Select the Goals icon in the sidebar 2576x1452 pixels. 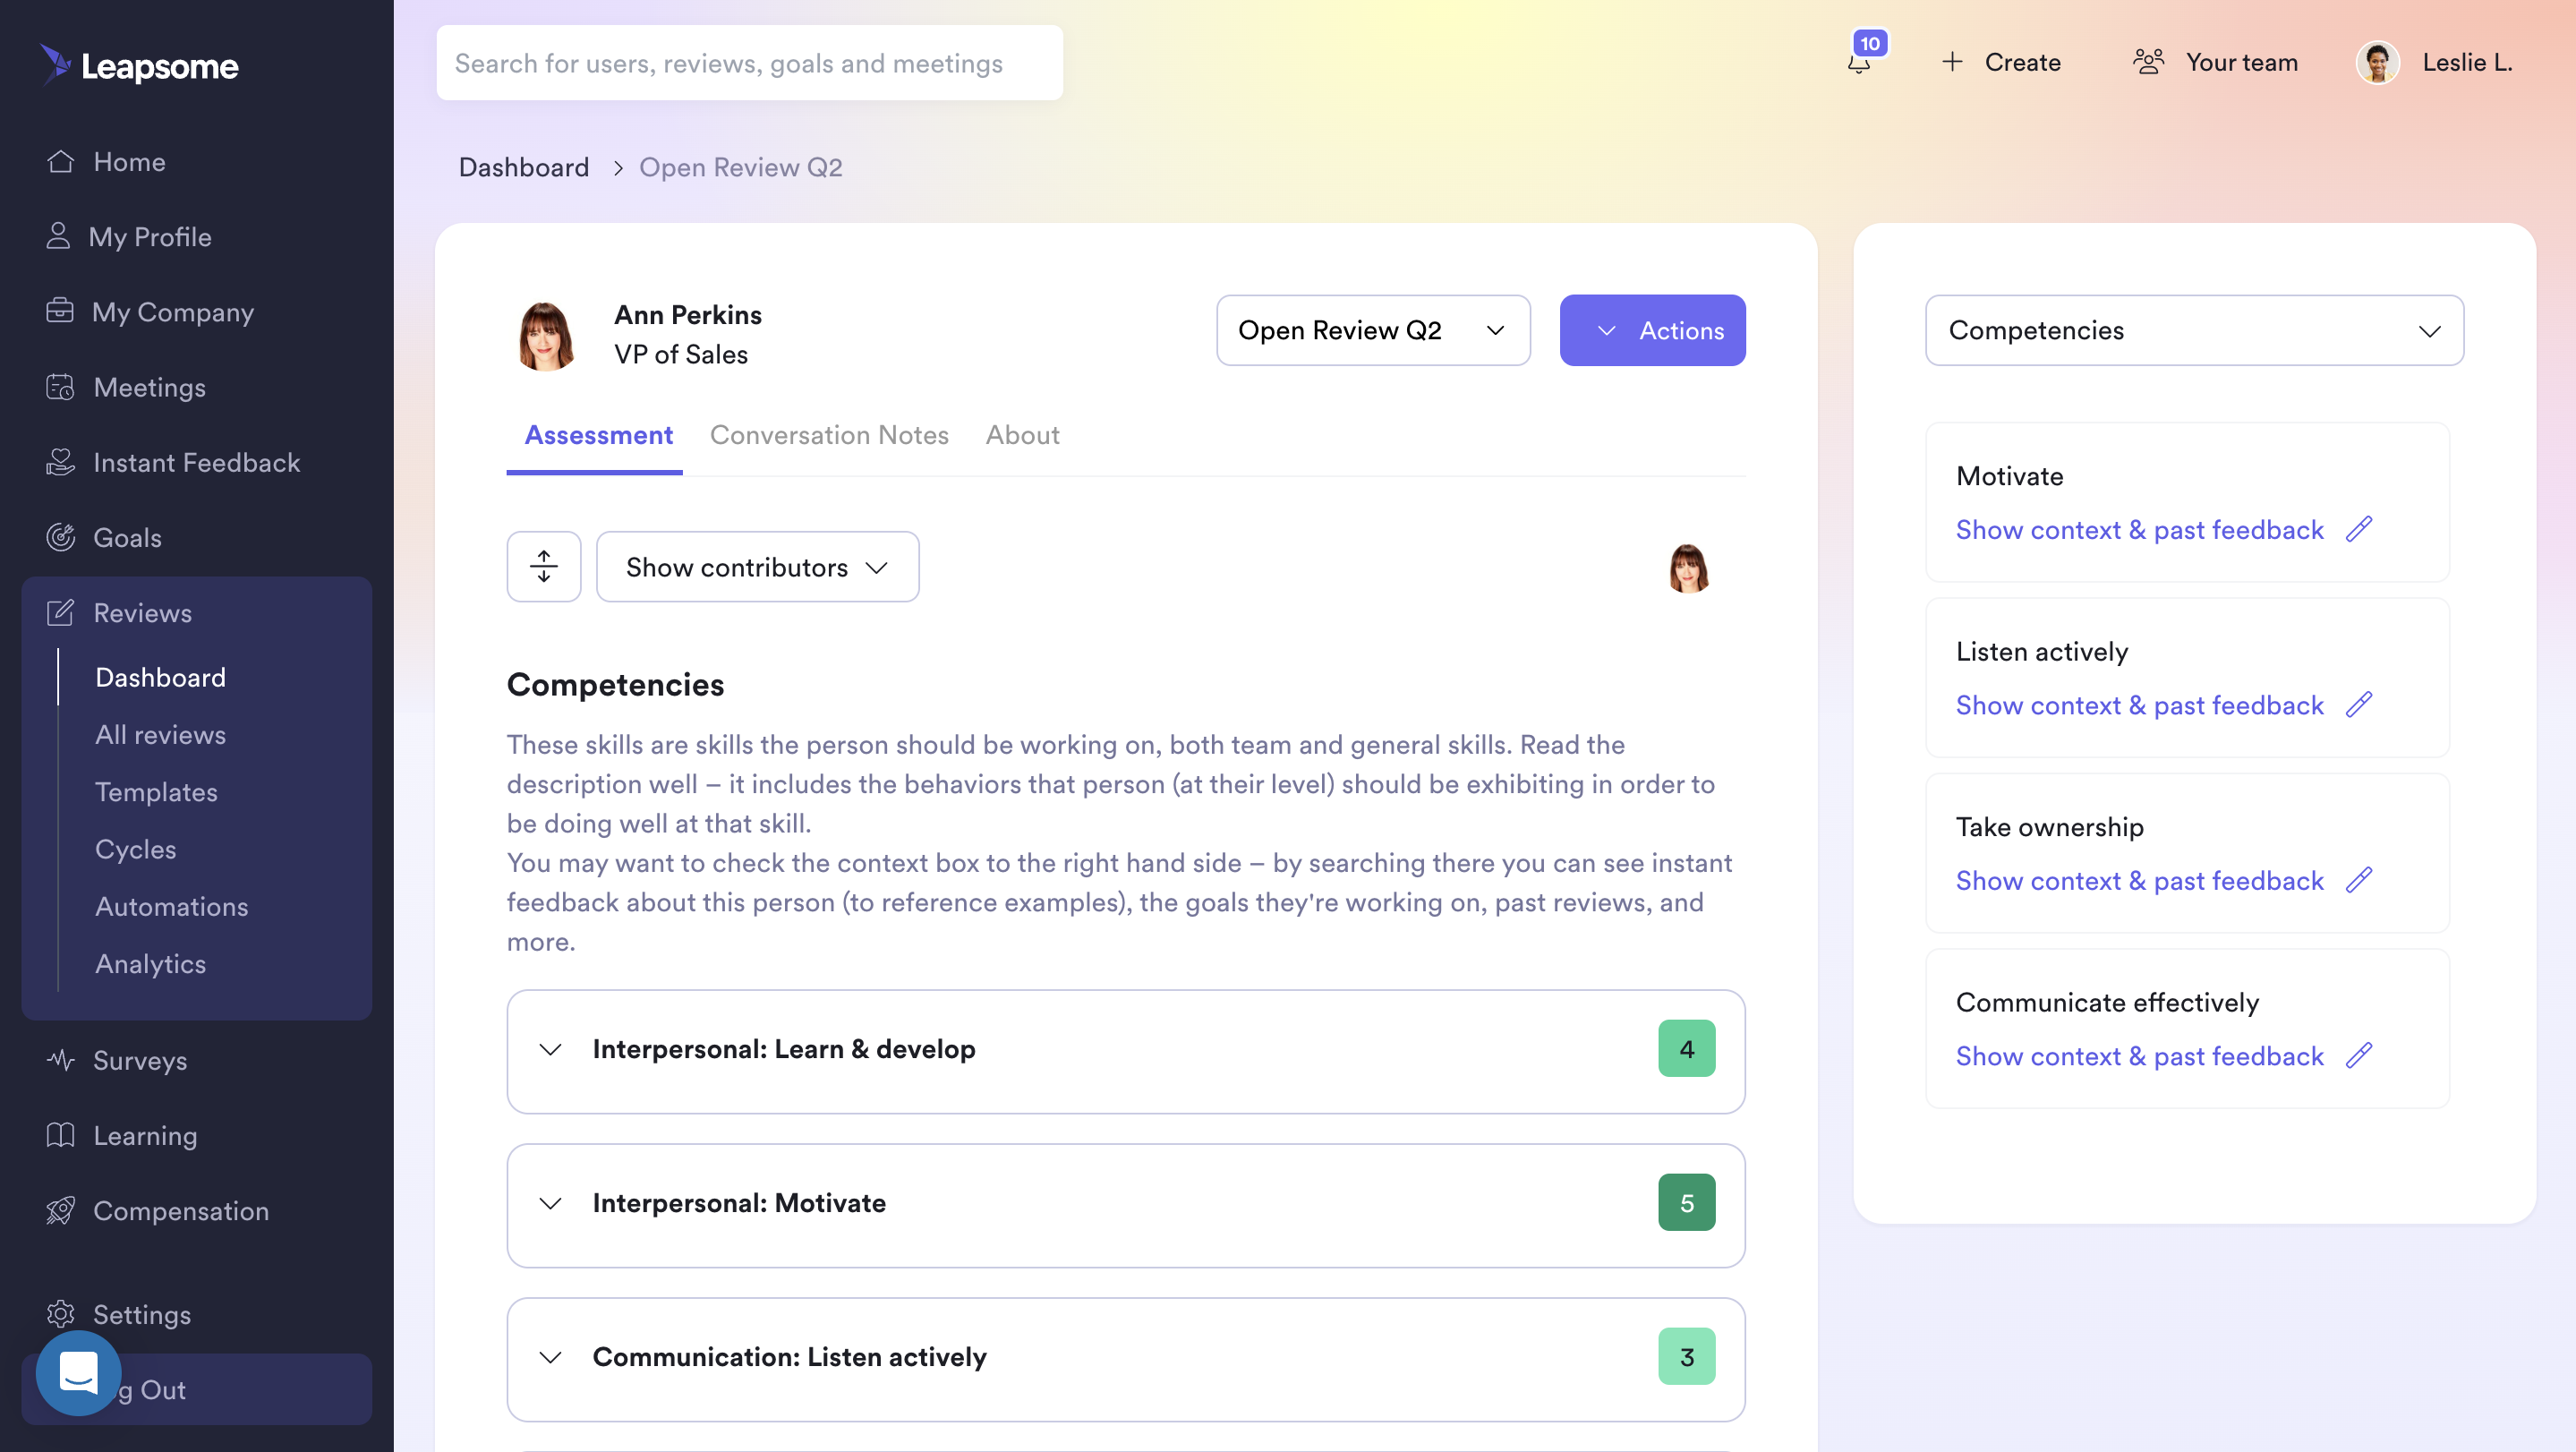click(60, 537)
